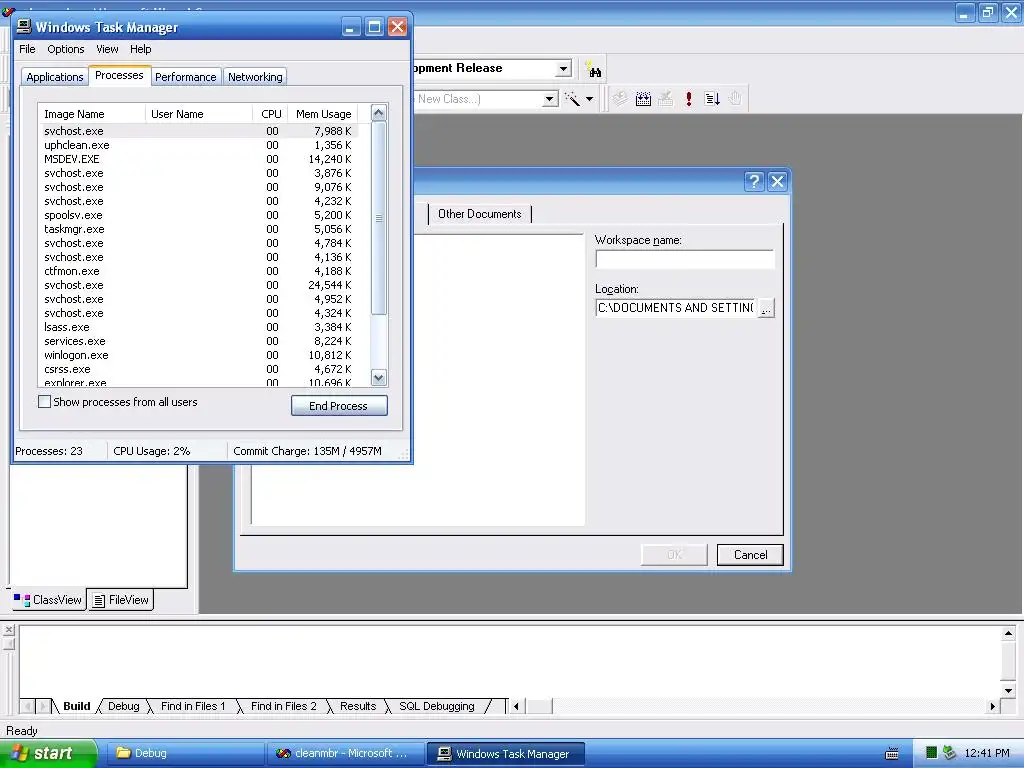Select the taskmgr.exe process row
This screenshot has width=1024, height=768.
(x=199, y=229)
